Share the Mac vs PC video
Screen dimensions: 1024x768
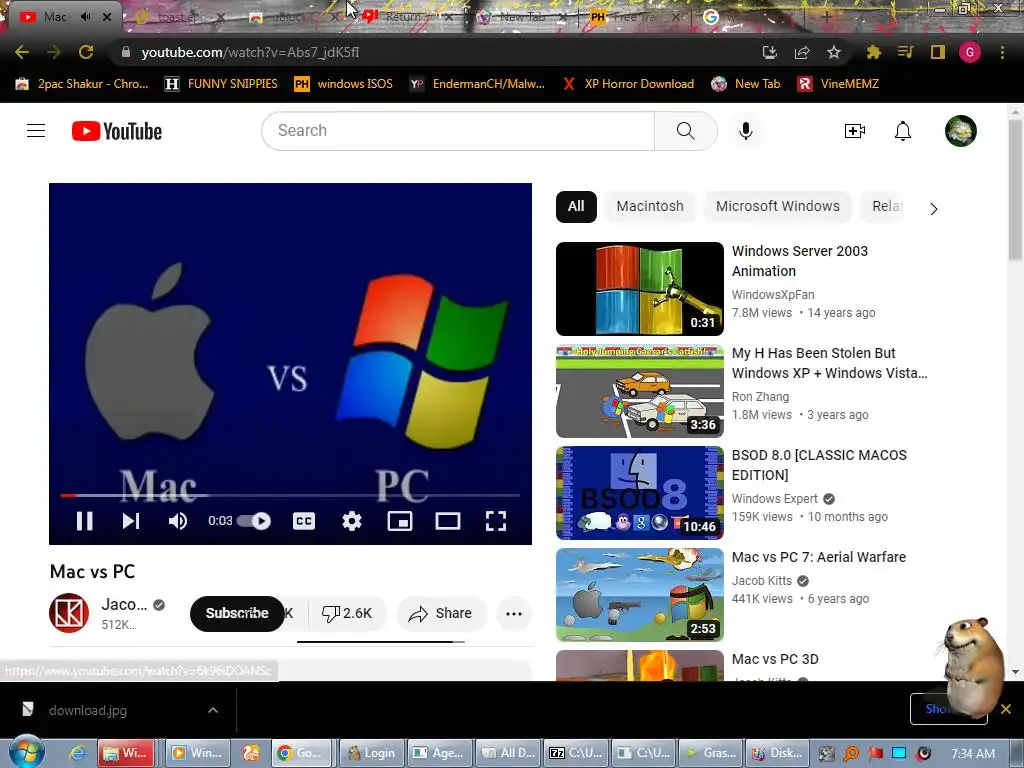coord(440,613)
